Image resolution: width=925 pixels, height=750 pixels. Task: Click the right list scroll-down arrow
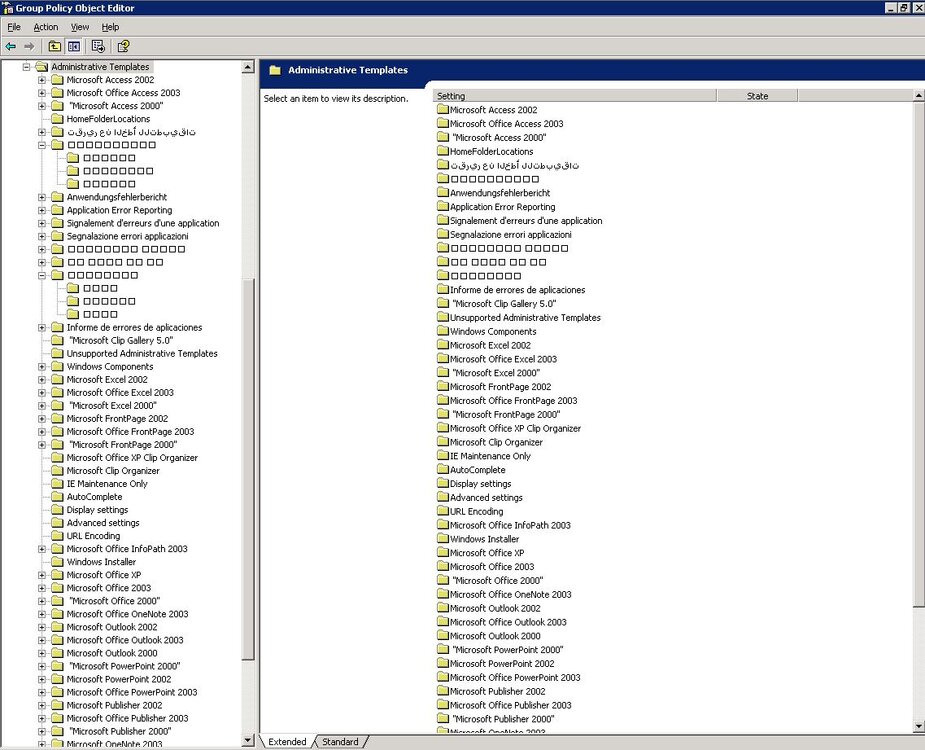pyautogui.click(x=919, y=726)
